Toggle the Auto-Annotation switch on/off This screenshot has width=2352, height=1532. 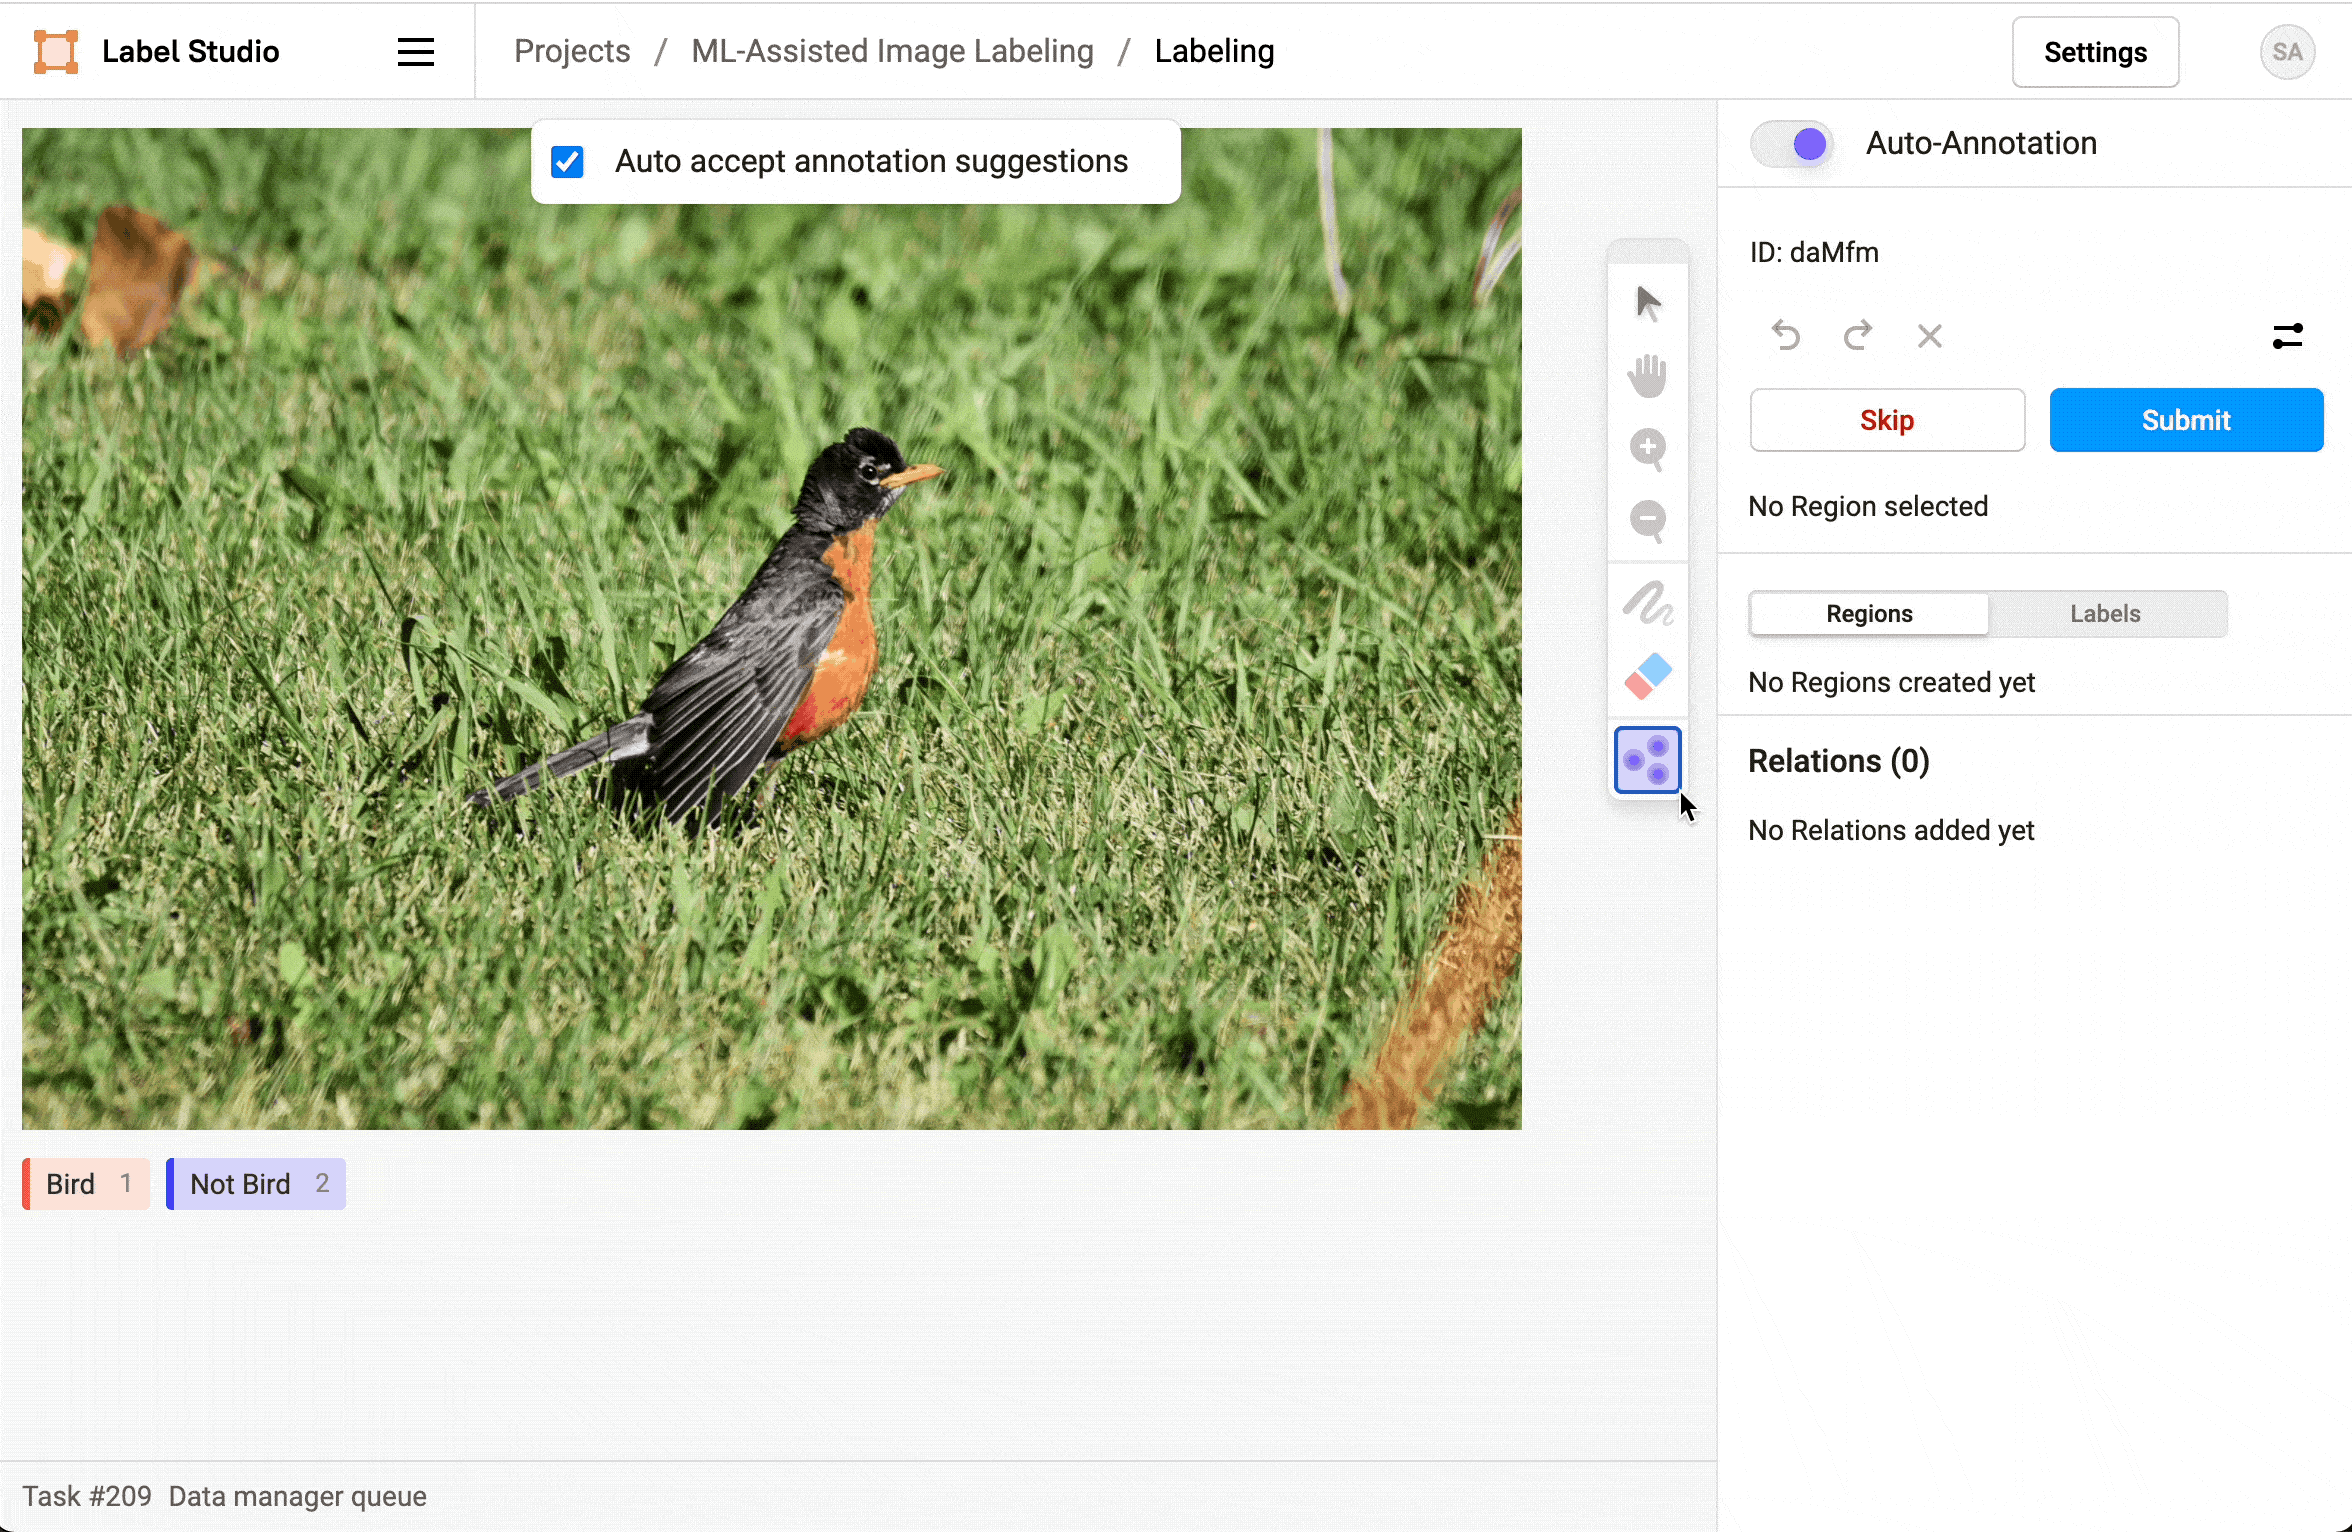point(1790,142)
